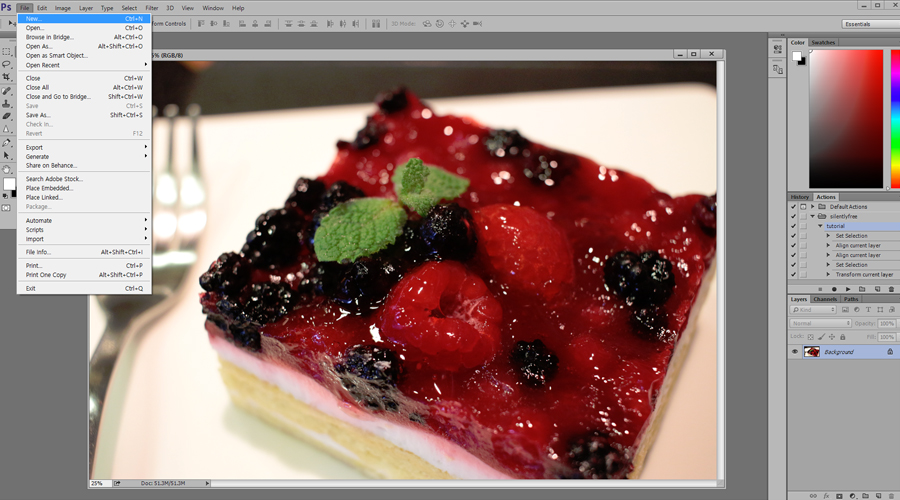Select the Crop tool in toolbar

coord(7,77)
